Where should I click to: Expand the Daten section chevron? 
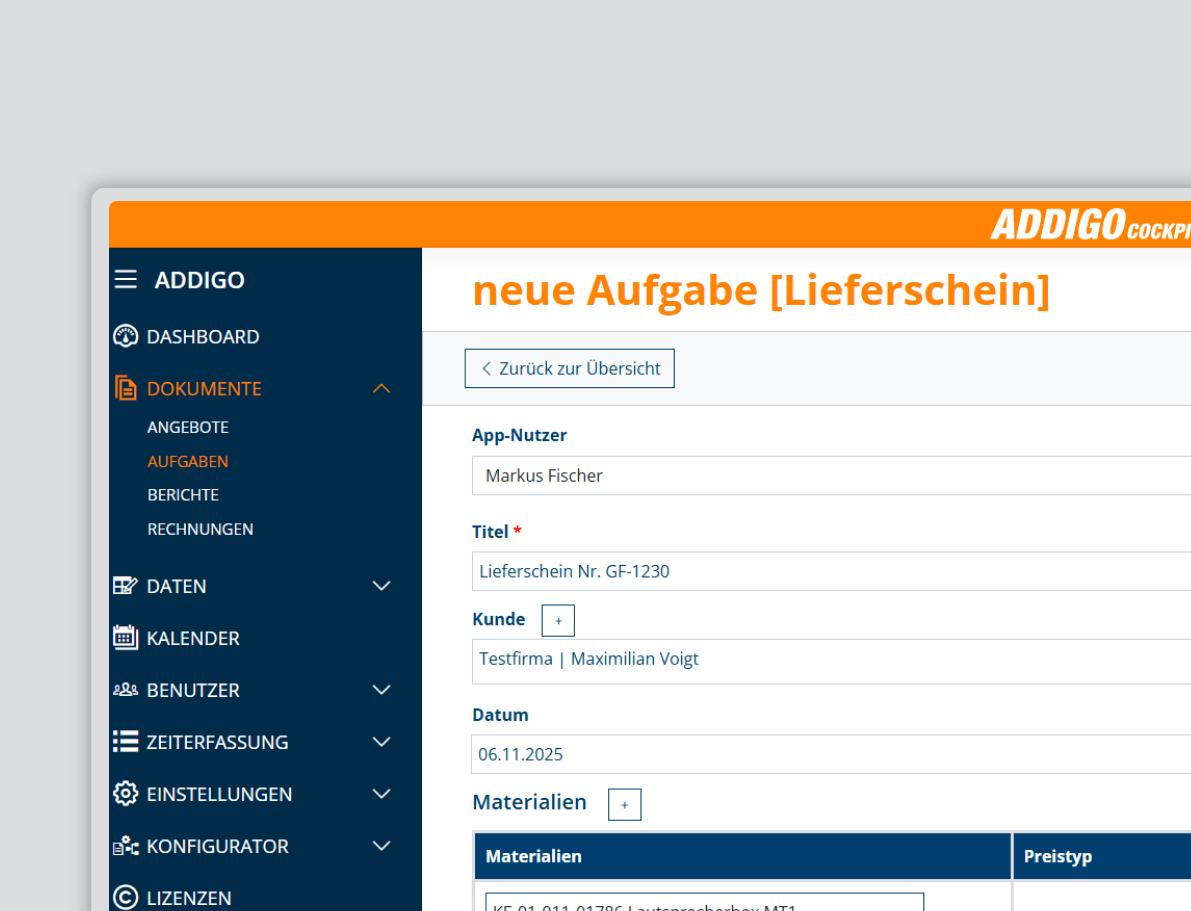tap(381, 586)
